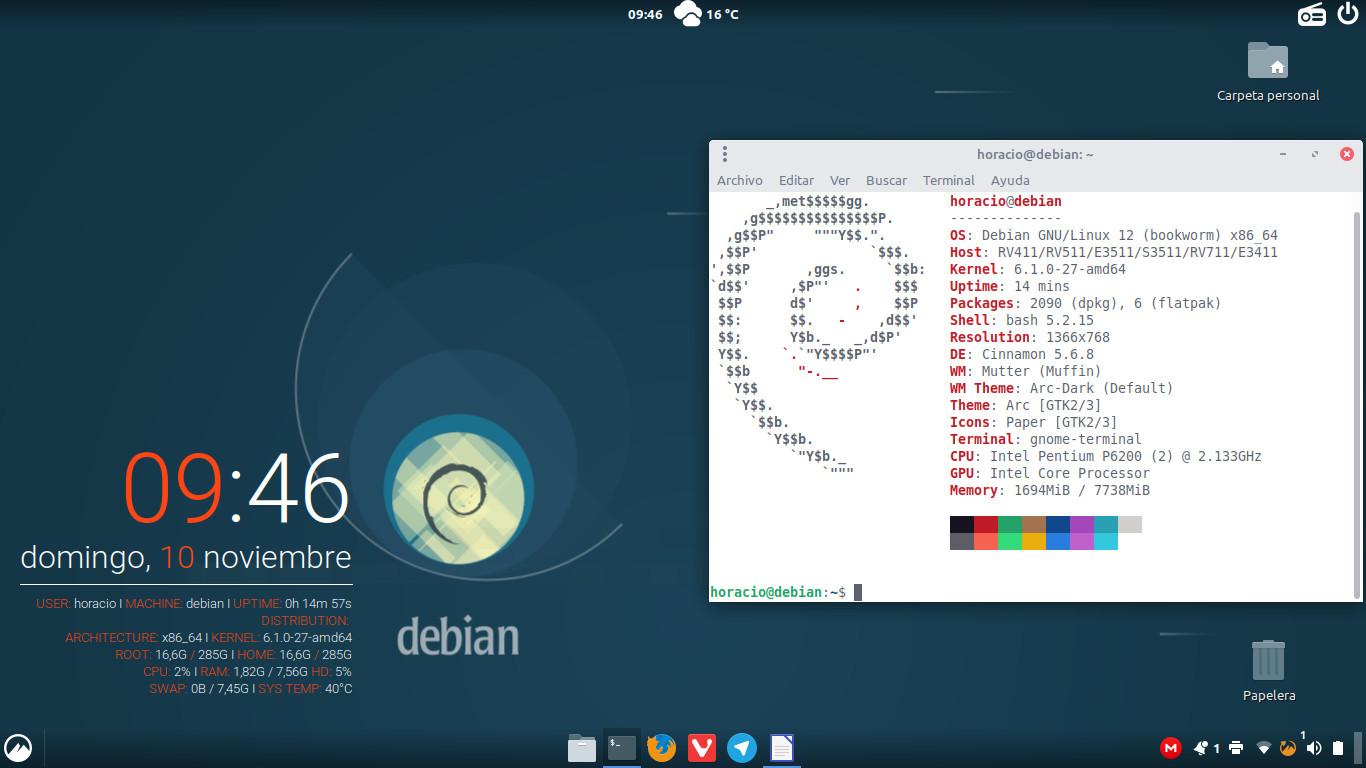This screenshot has width=1366, height=768.
Task: Click the 'Resolution: 1366x768' line
Action: tap(1030, 337)
